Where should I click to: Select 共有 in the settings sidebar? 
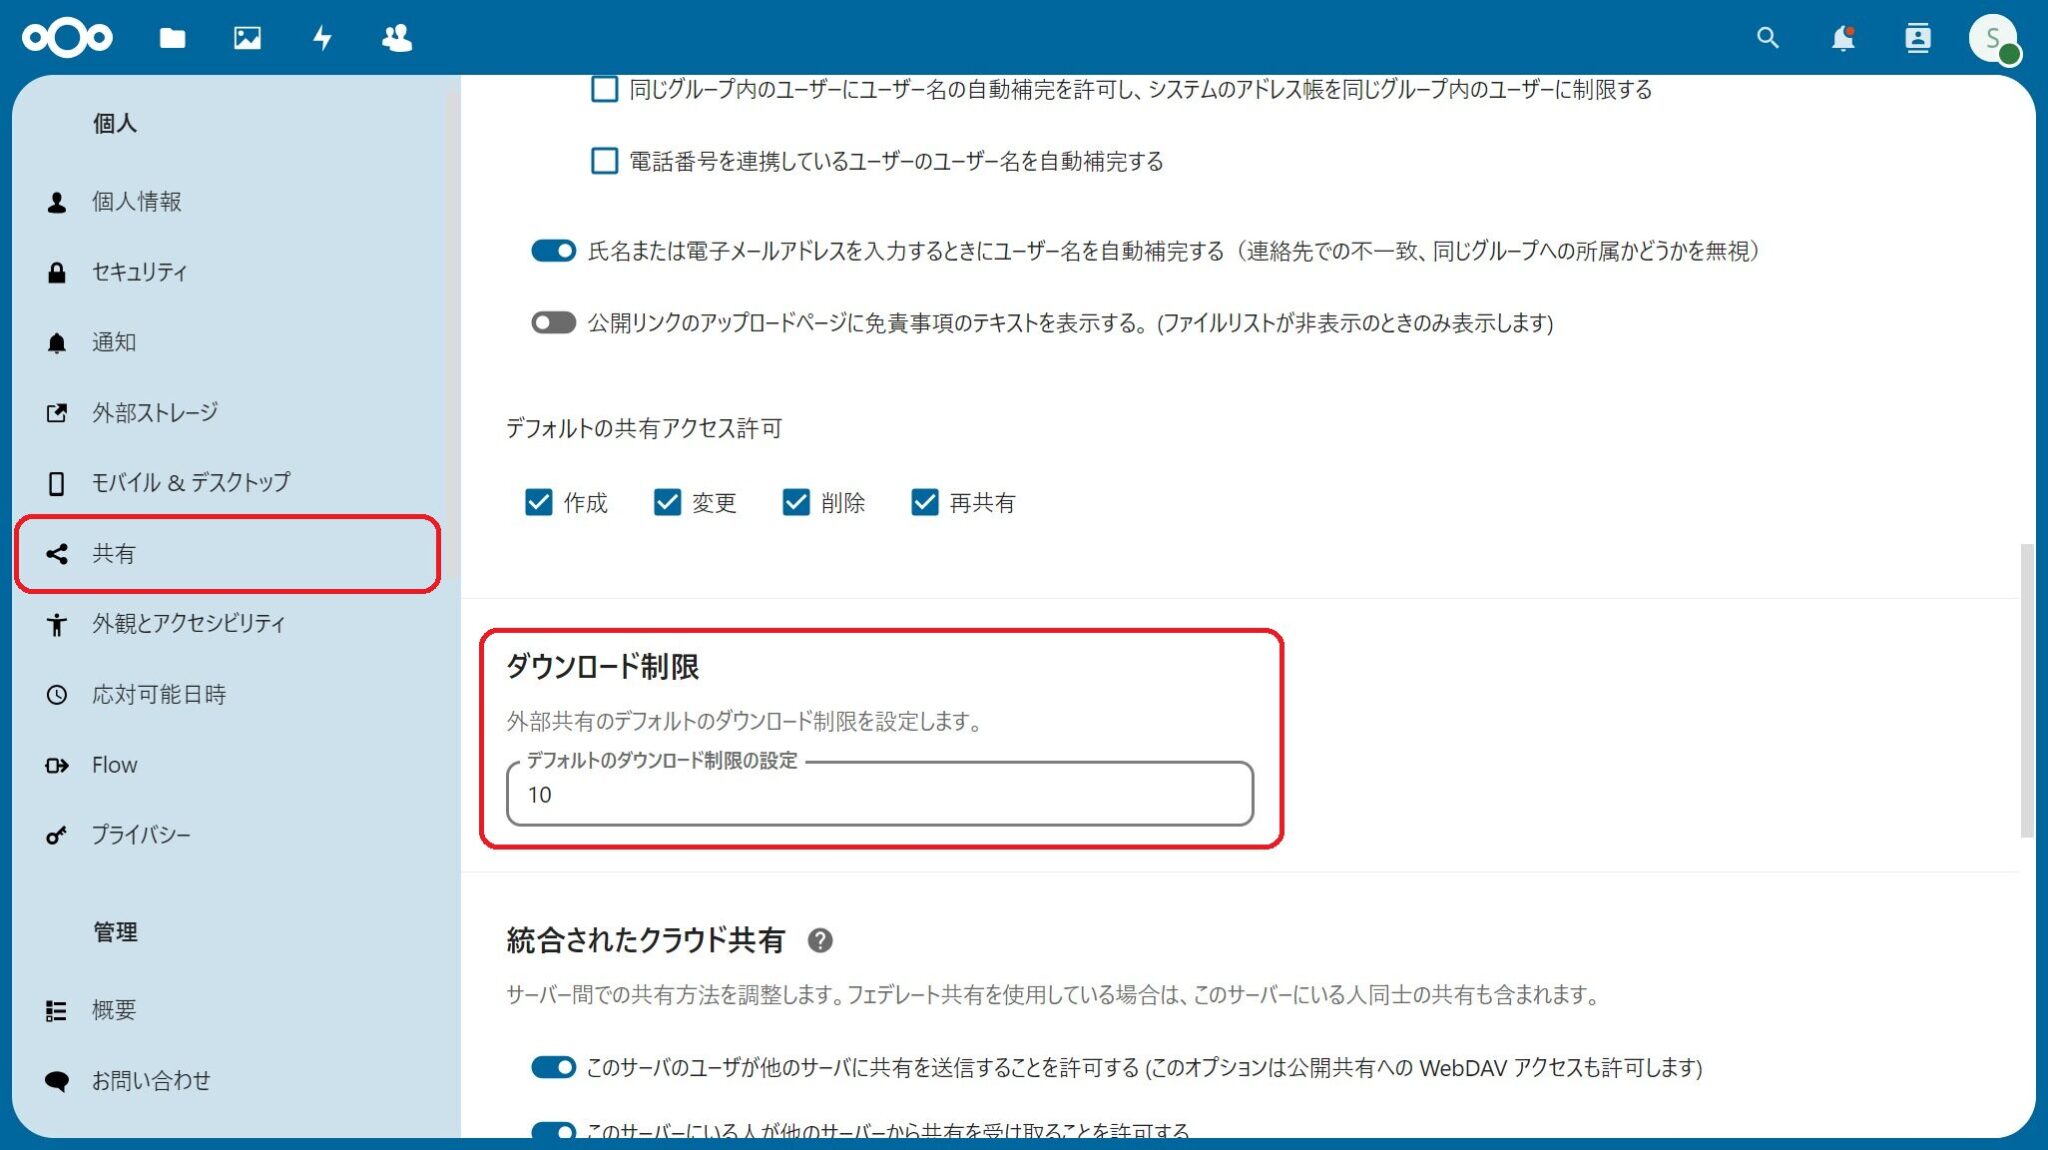[x=113, y=553]
